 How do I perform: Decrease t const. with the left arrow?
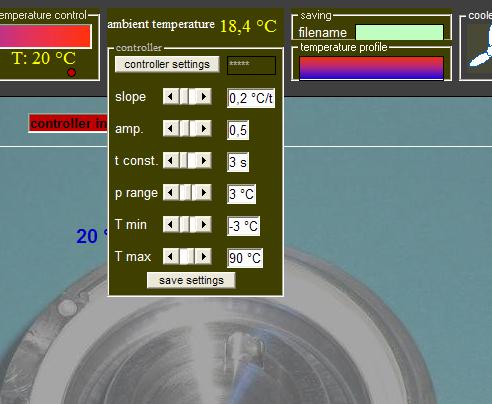(x=171, y=161)
